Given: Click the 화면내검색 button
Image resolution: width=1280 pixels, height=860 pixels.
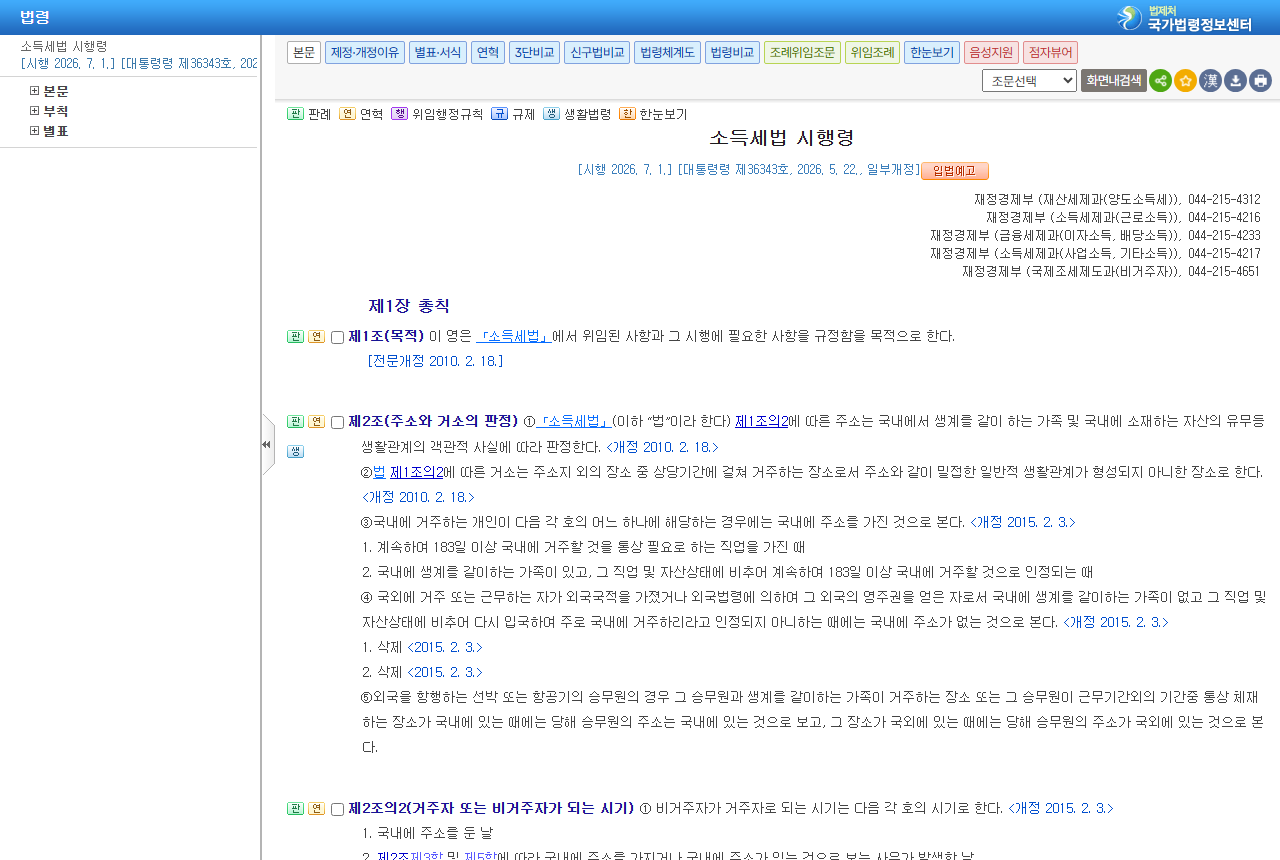Looking at the screenshot, I should click(1113, 81).
